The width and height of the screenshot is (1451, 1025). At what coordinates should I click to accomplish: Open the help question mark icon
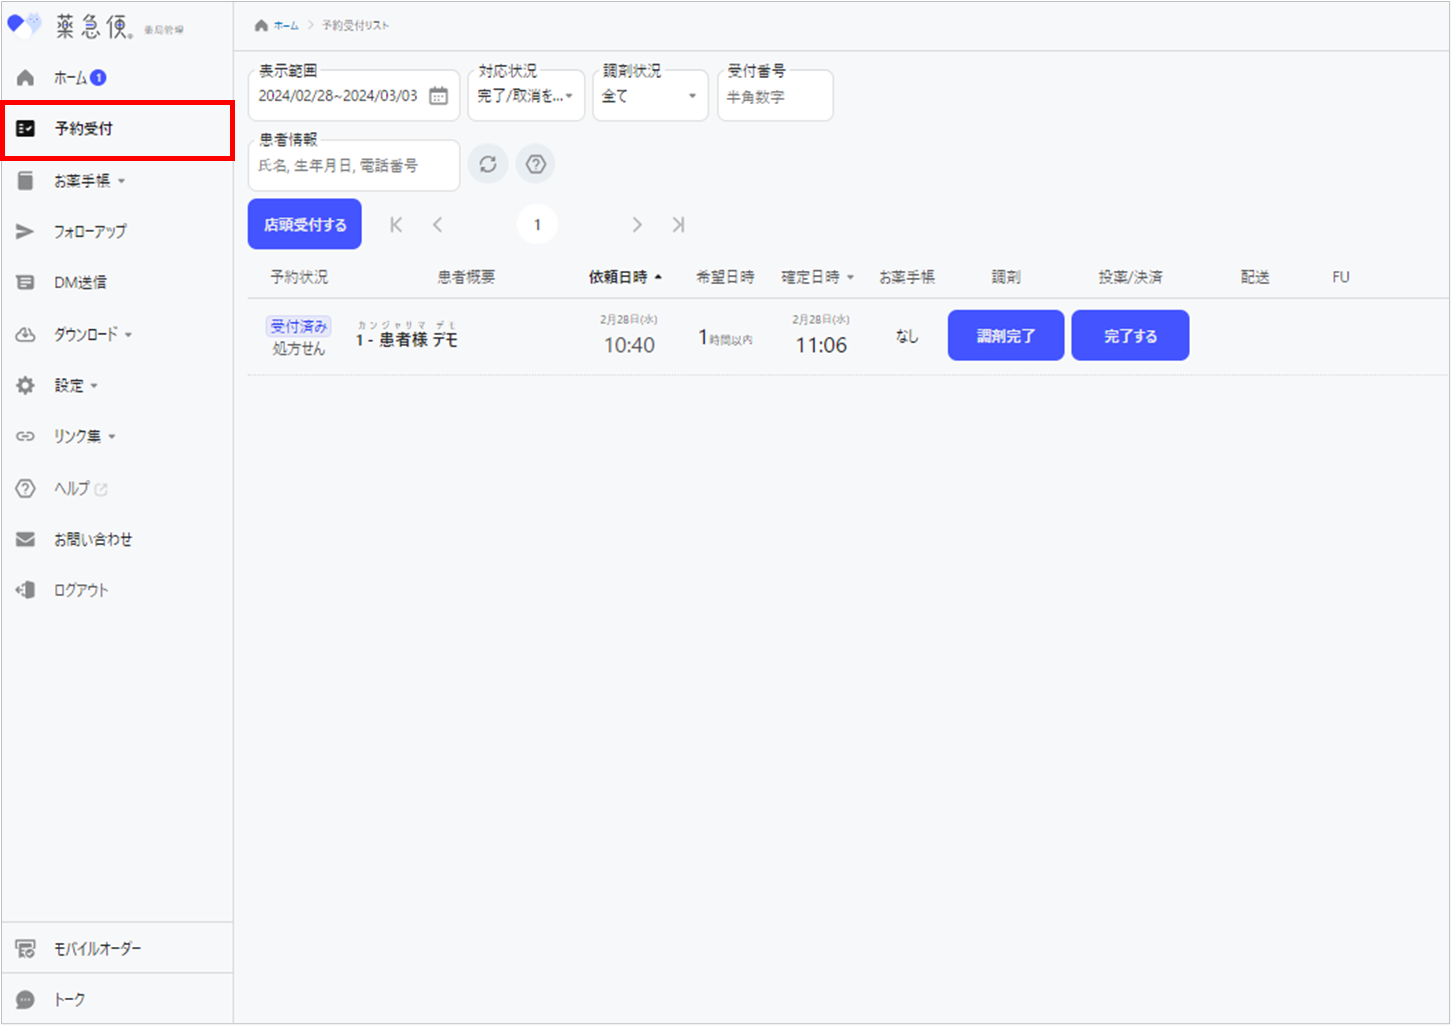coord(536,165)
